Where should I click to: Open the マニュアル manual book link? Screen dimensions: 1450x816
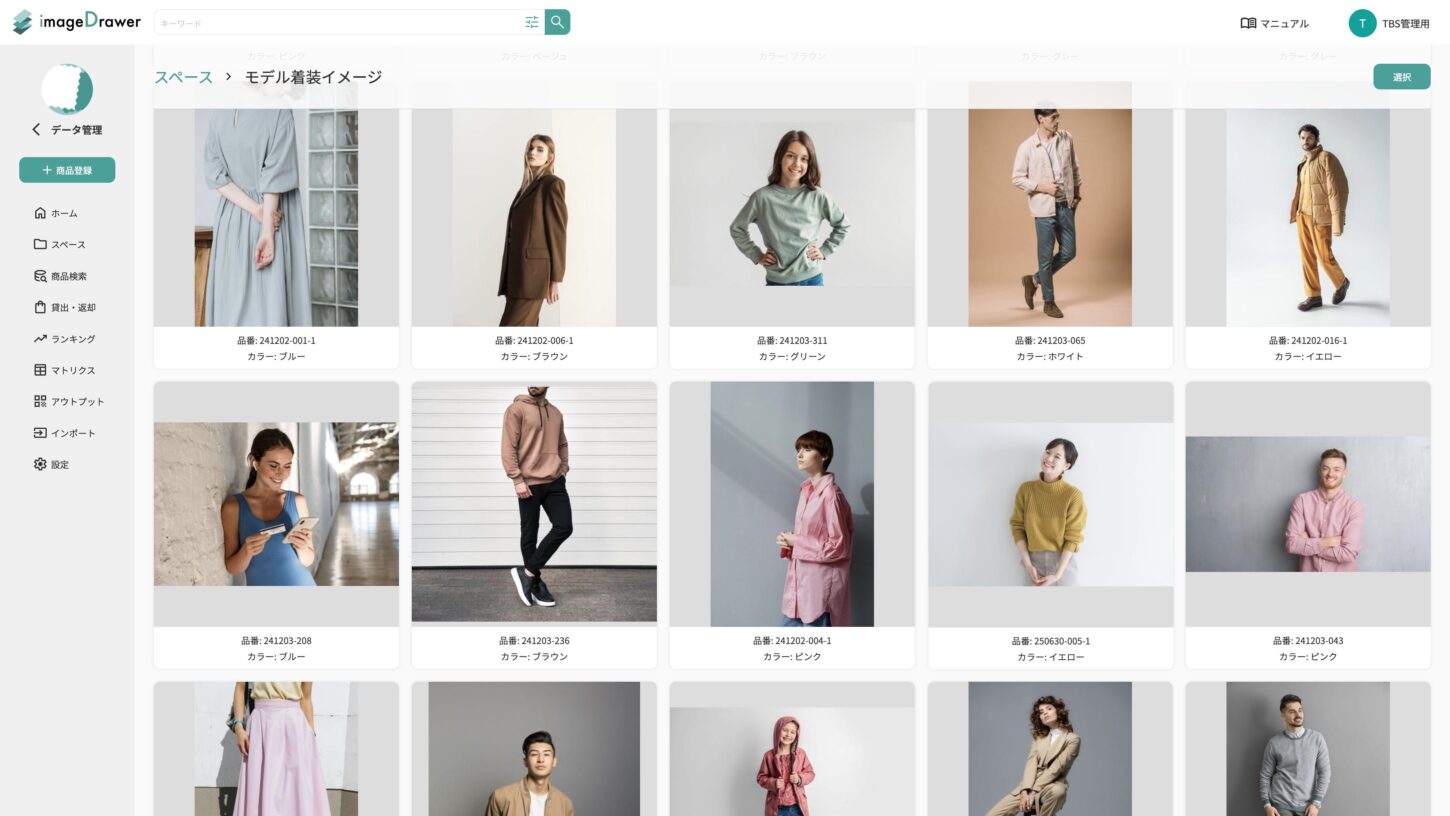point(1274,23)
